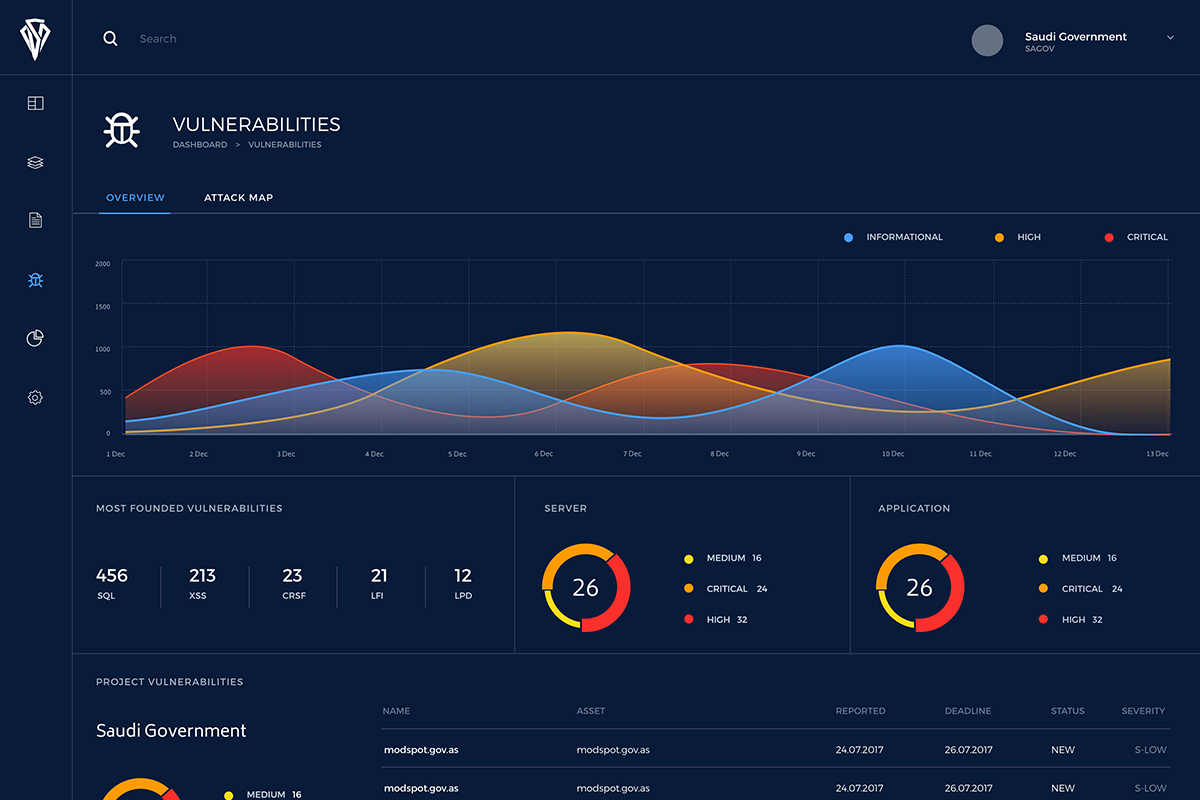The height and width of the screenshot is (800, 1200).
Task: Click the Vulnerabilities breadcrumb link
Action: click(x=285, y=145)
